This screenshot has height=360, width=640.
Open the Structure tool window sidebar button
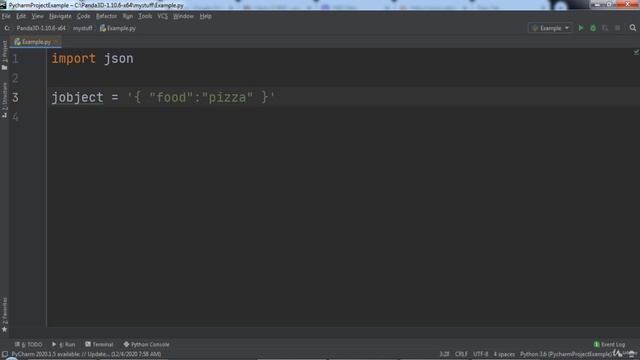[x=4, y=100]
